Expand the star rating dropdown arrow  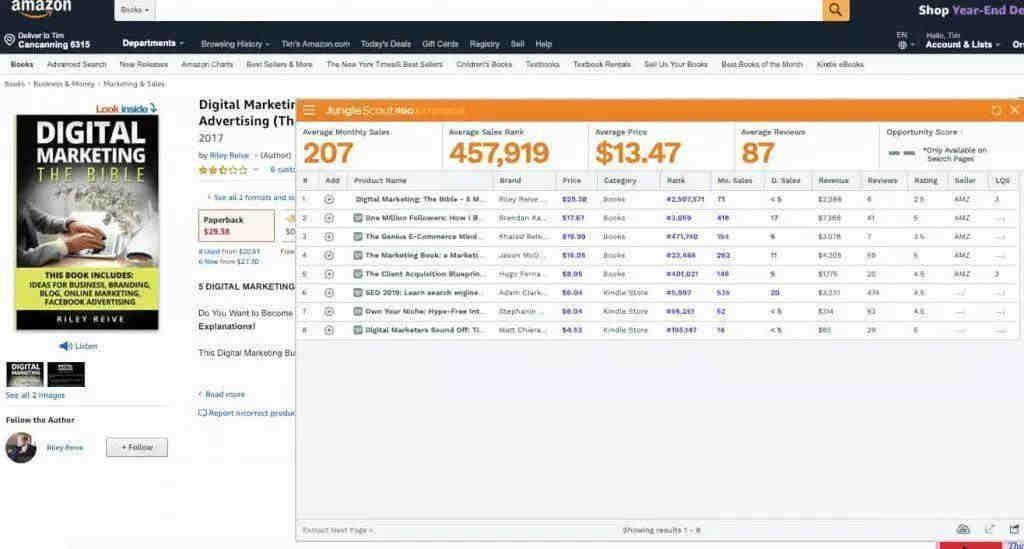click(x=256, y=170)
